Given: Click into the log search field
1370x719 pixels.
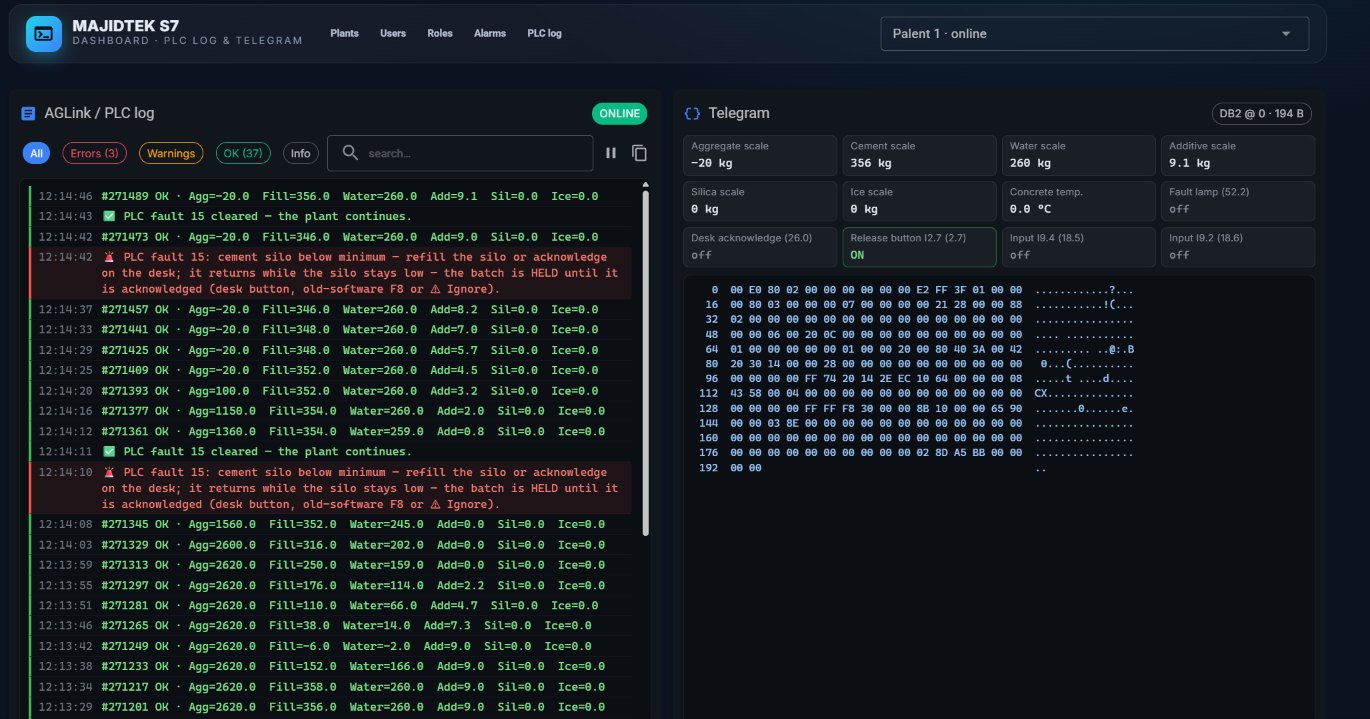Looking at the screenshot, I should click(x=460, y=153).
